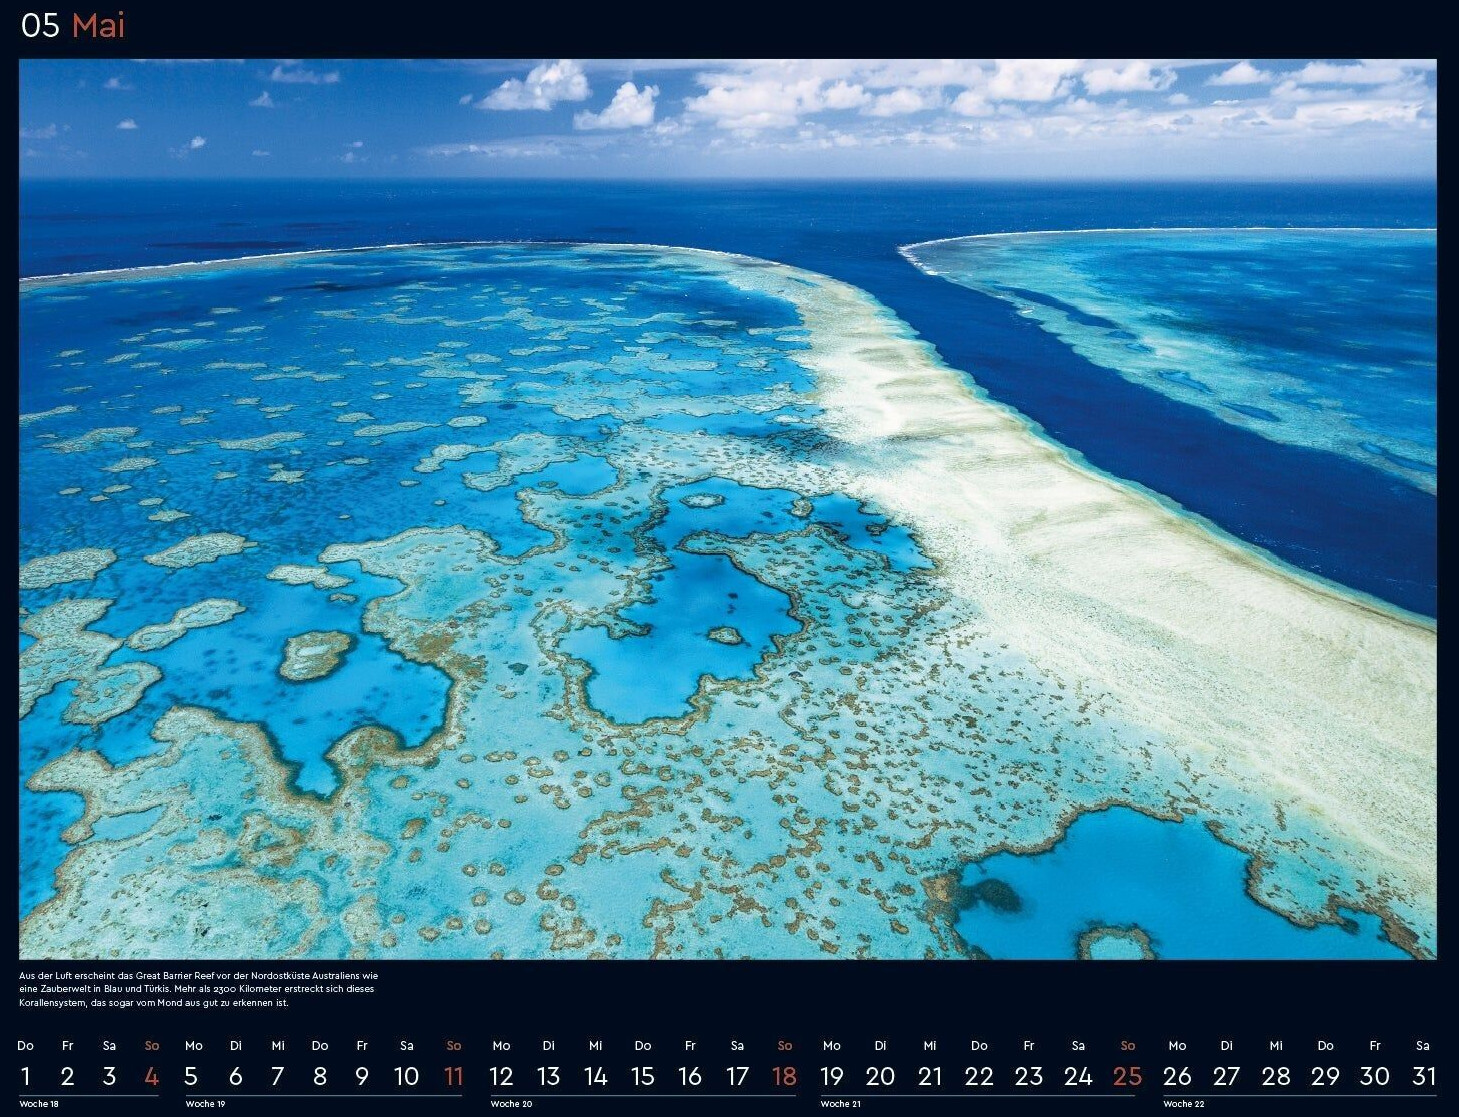1459x1117 pixels.
Task: Select Thursday May 1 in the calendar
Action: [26, 1076]
